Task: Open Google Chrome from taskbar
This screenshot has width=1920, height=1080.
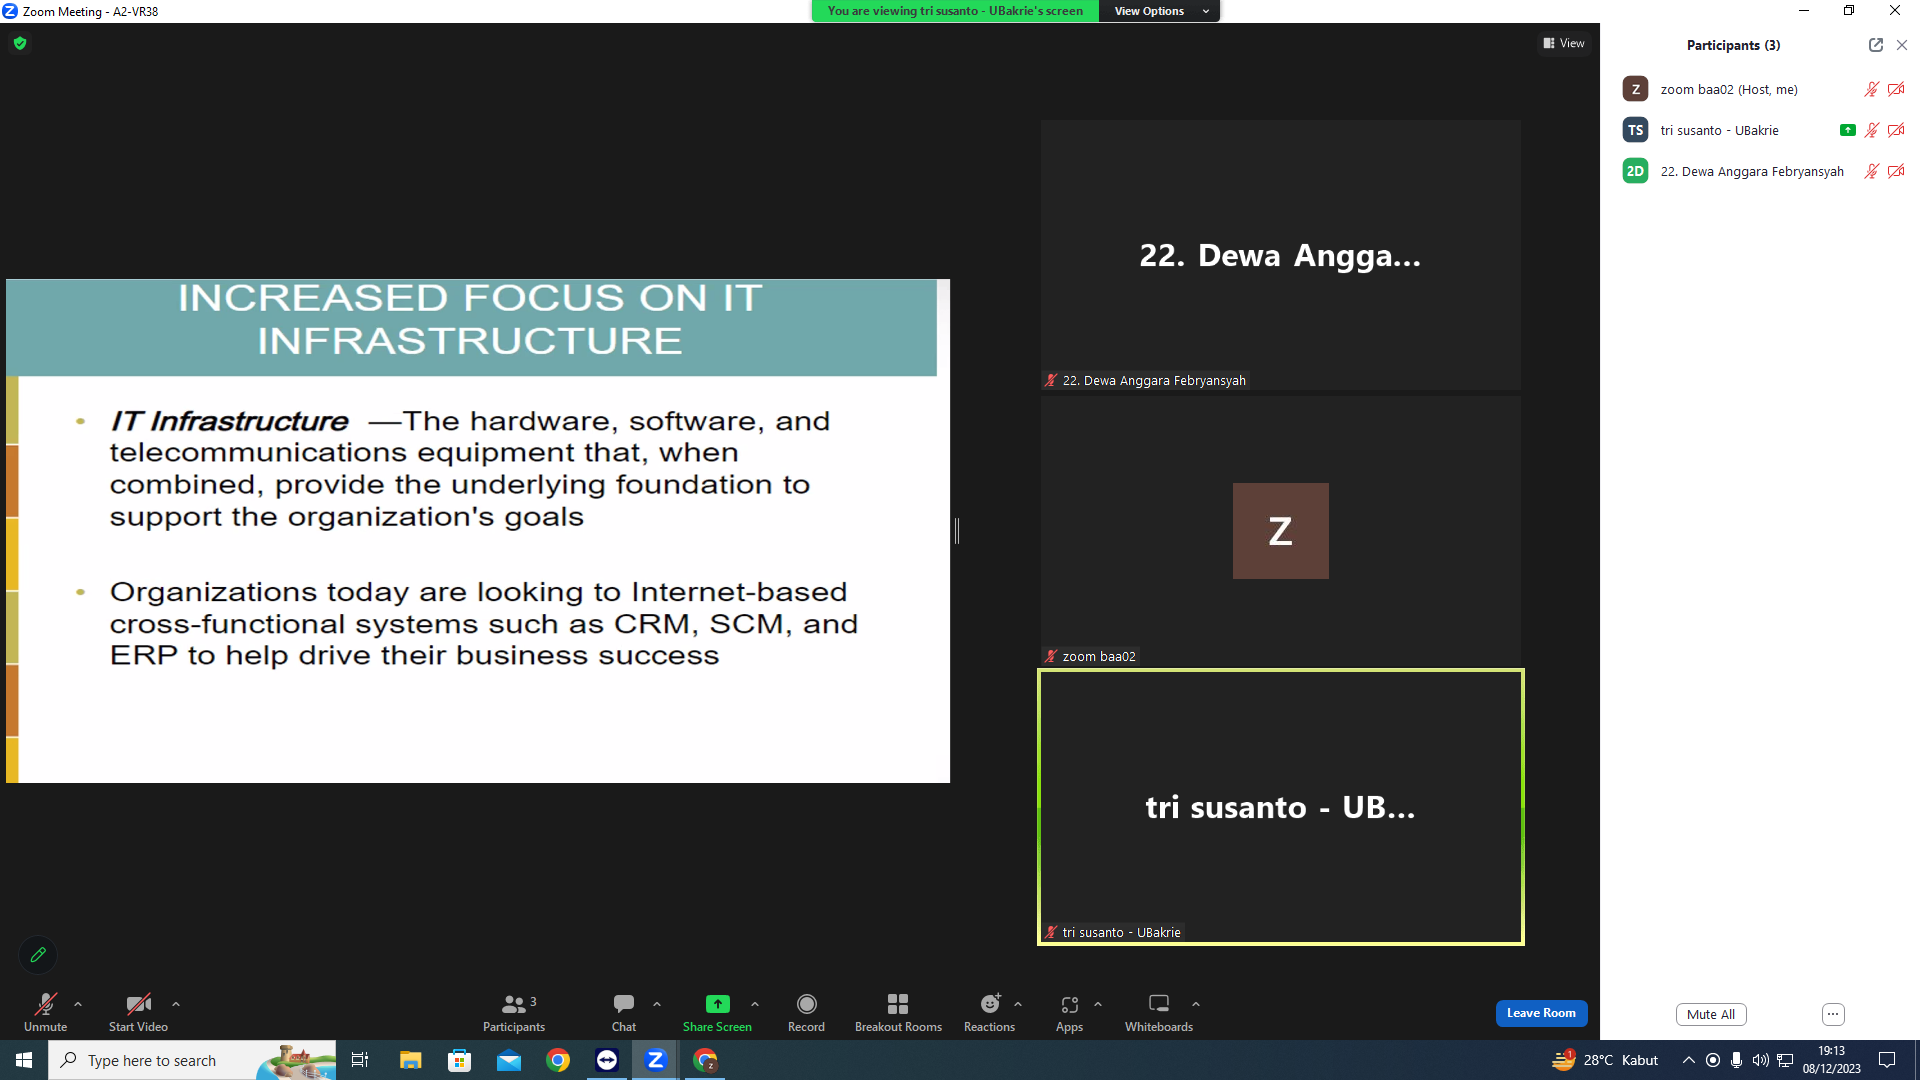Action: [x=558, y=1060]
